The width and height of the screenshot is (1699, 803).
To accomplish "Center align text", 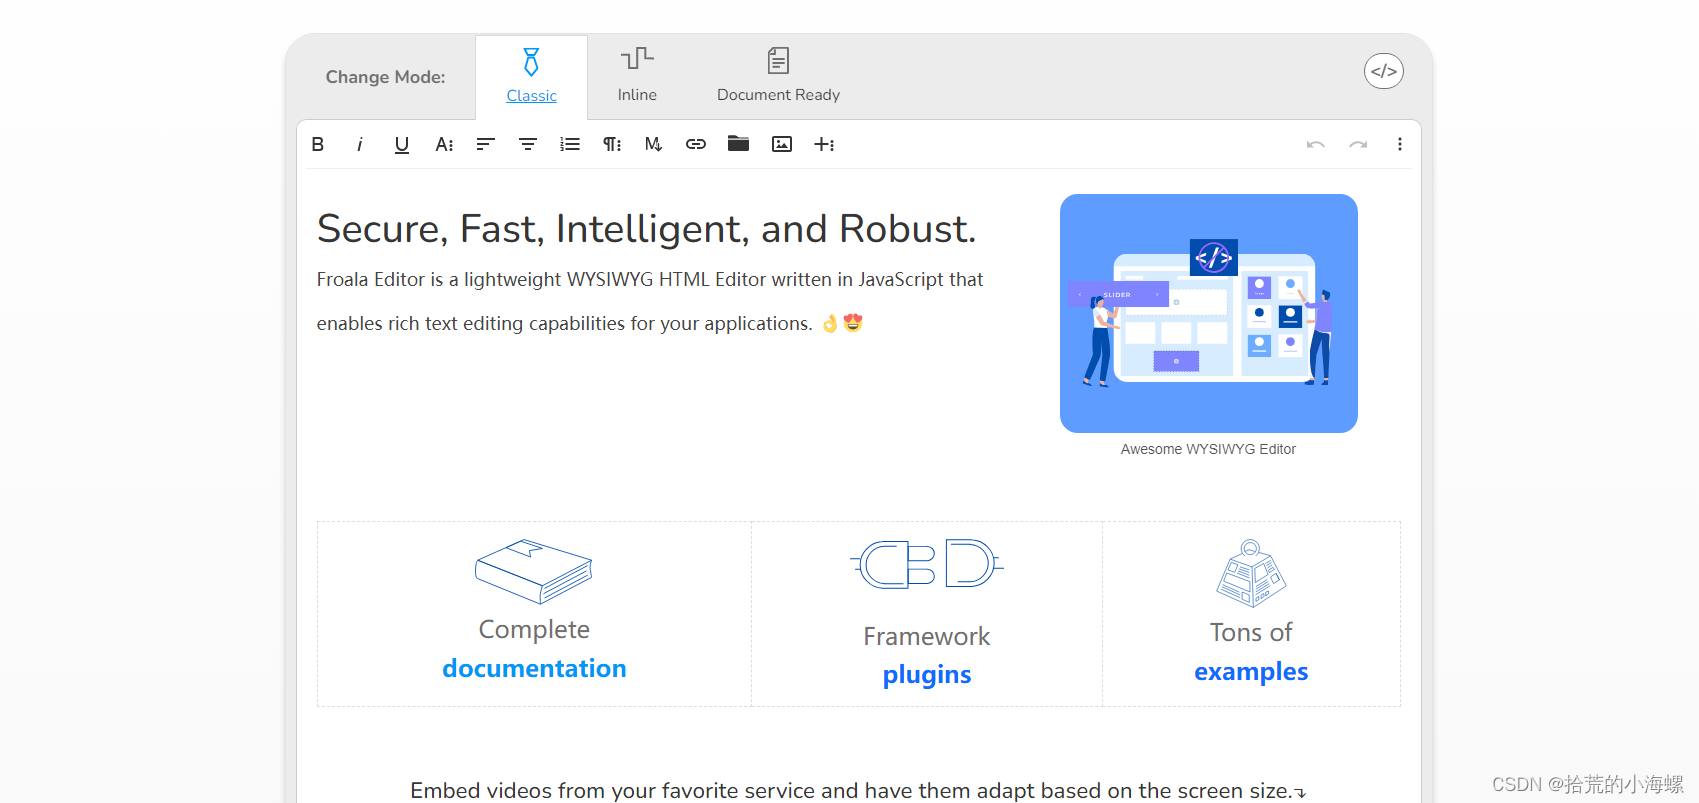I will [x=528, y=144].
